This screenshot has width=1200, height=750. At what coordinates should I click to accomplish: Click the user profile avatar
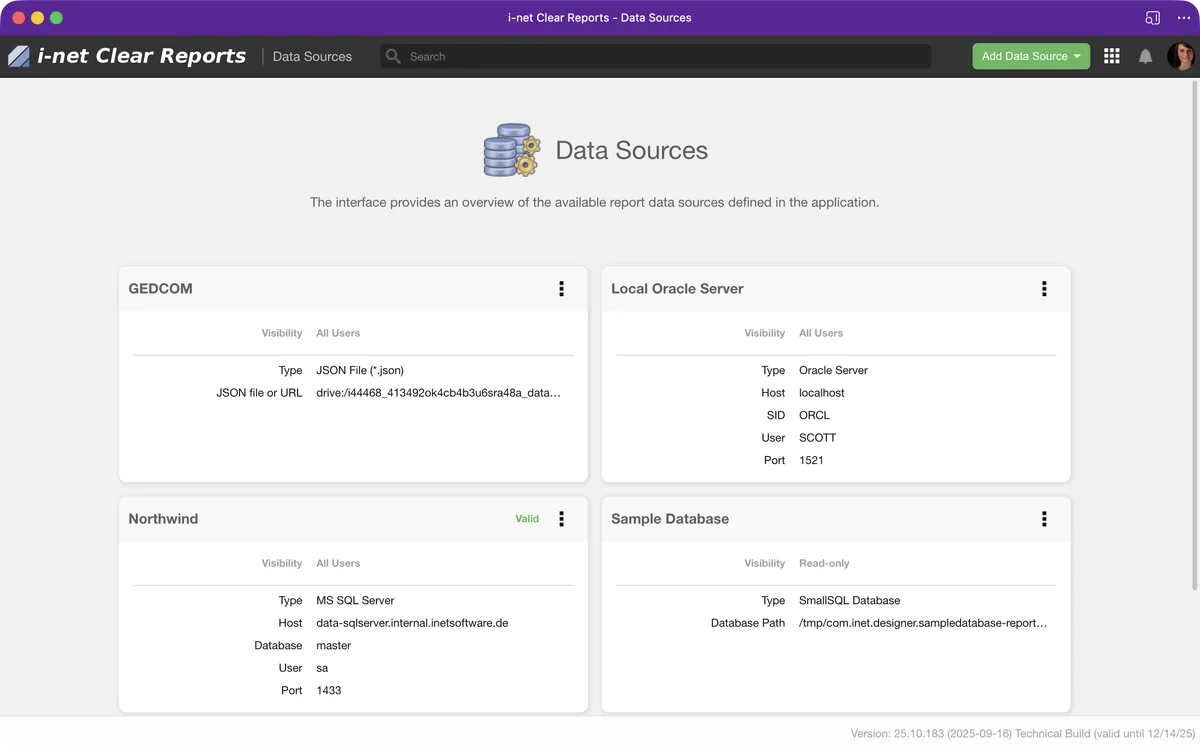click(1180, 56)
